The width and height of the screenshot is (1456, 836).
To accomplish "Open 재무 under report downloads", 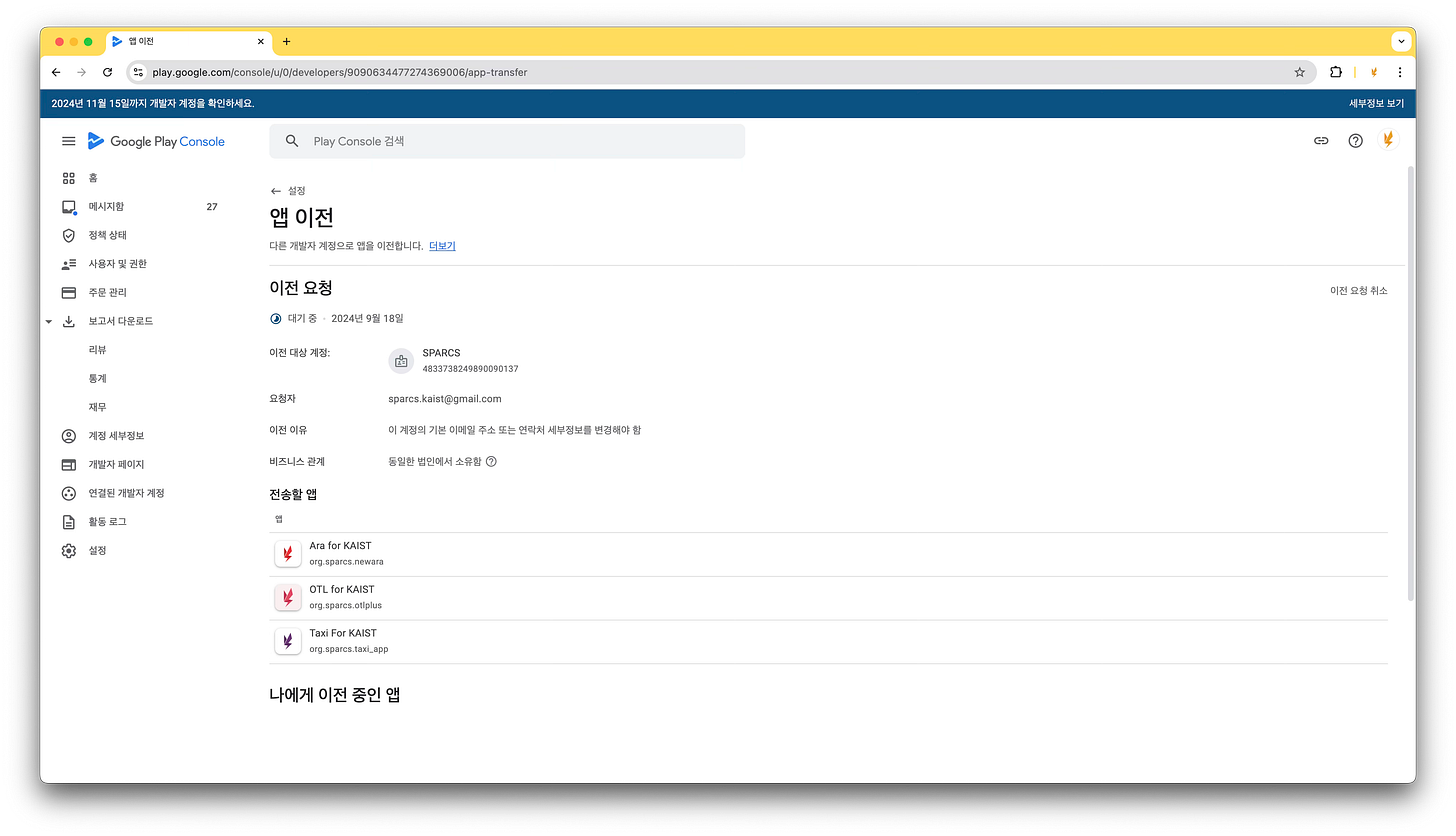I will pos(97,407).
